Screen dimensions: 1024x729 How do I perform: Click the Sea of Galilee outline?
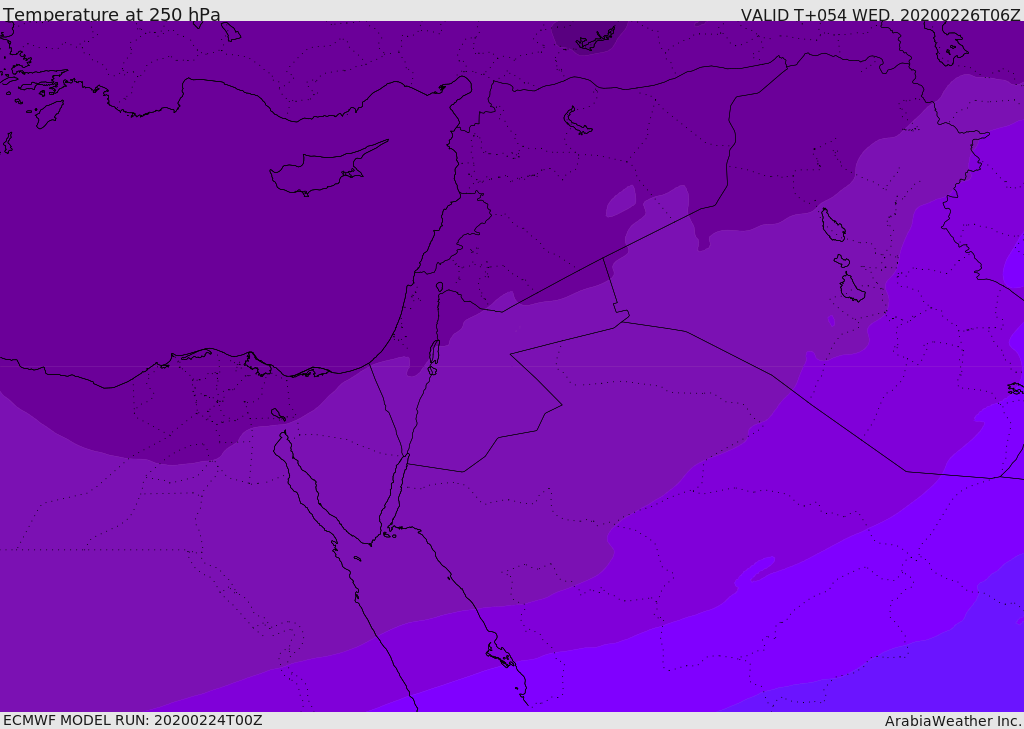click(x=440, y=287)
